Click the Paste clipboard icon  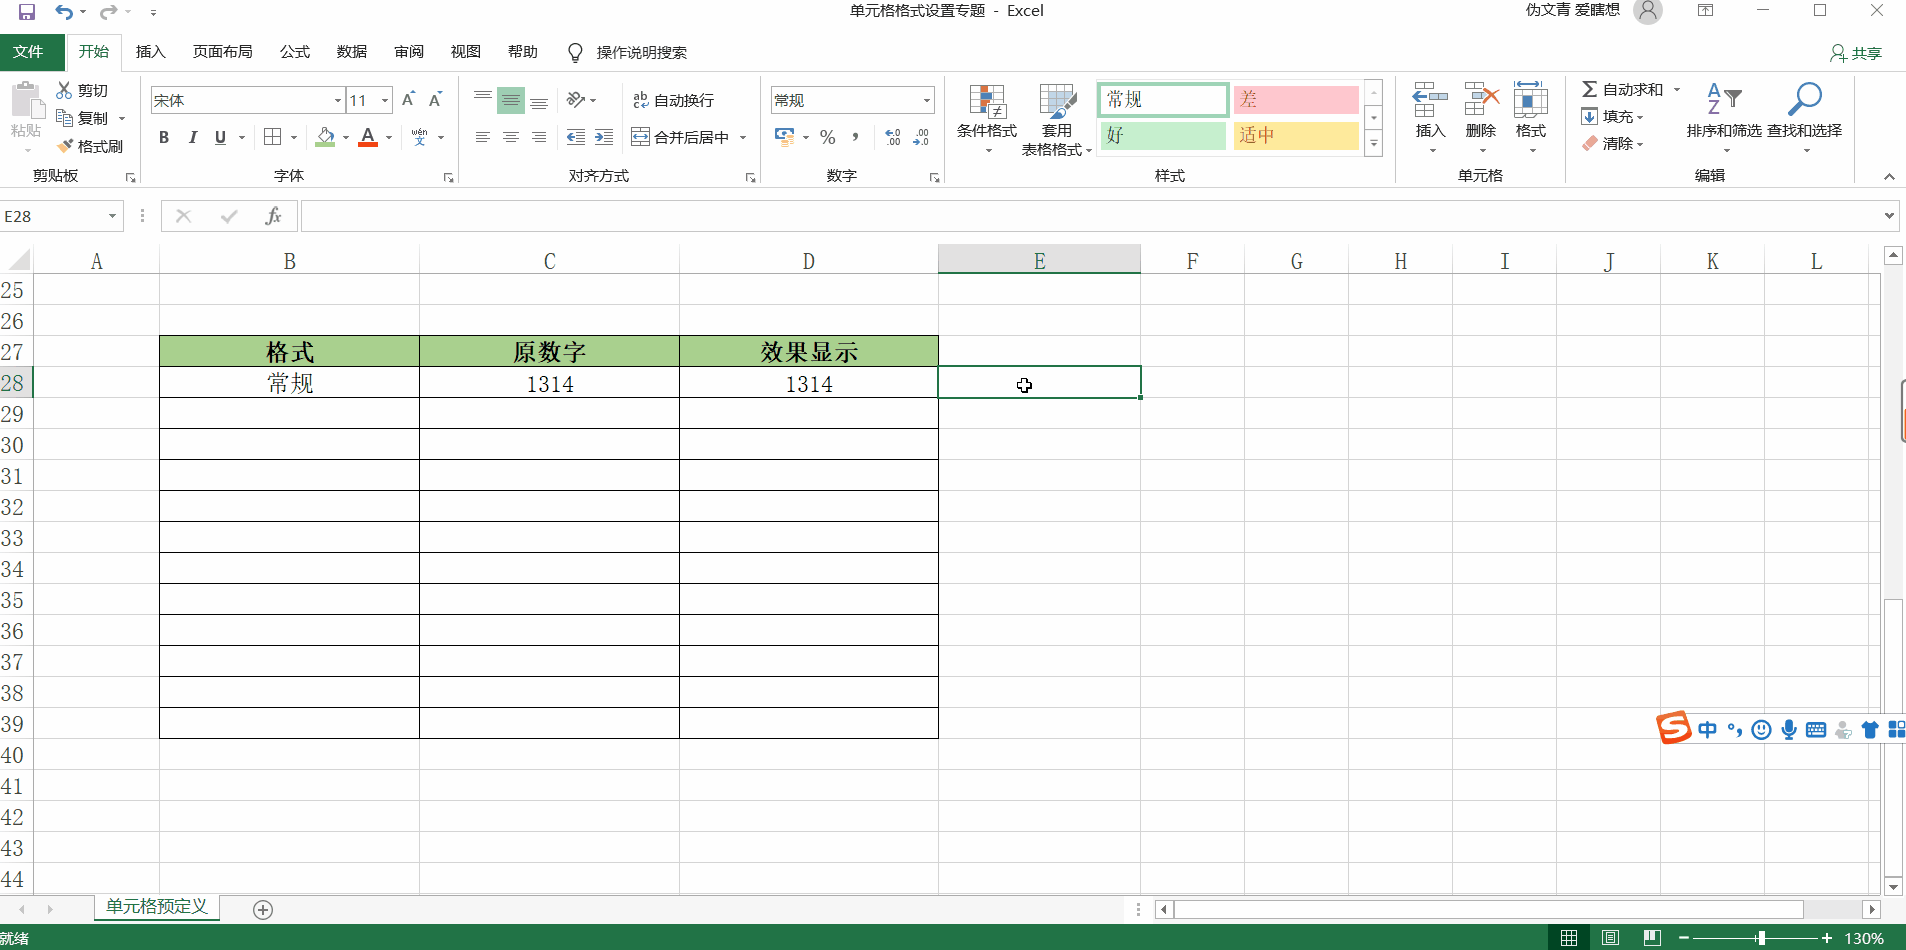coord(27,101)
